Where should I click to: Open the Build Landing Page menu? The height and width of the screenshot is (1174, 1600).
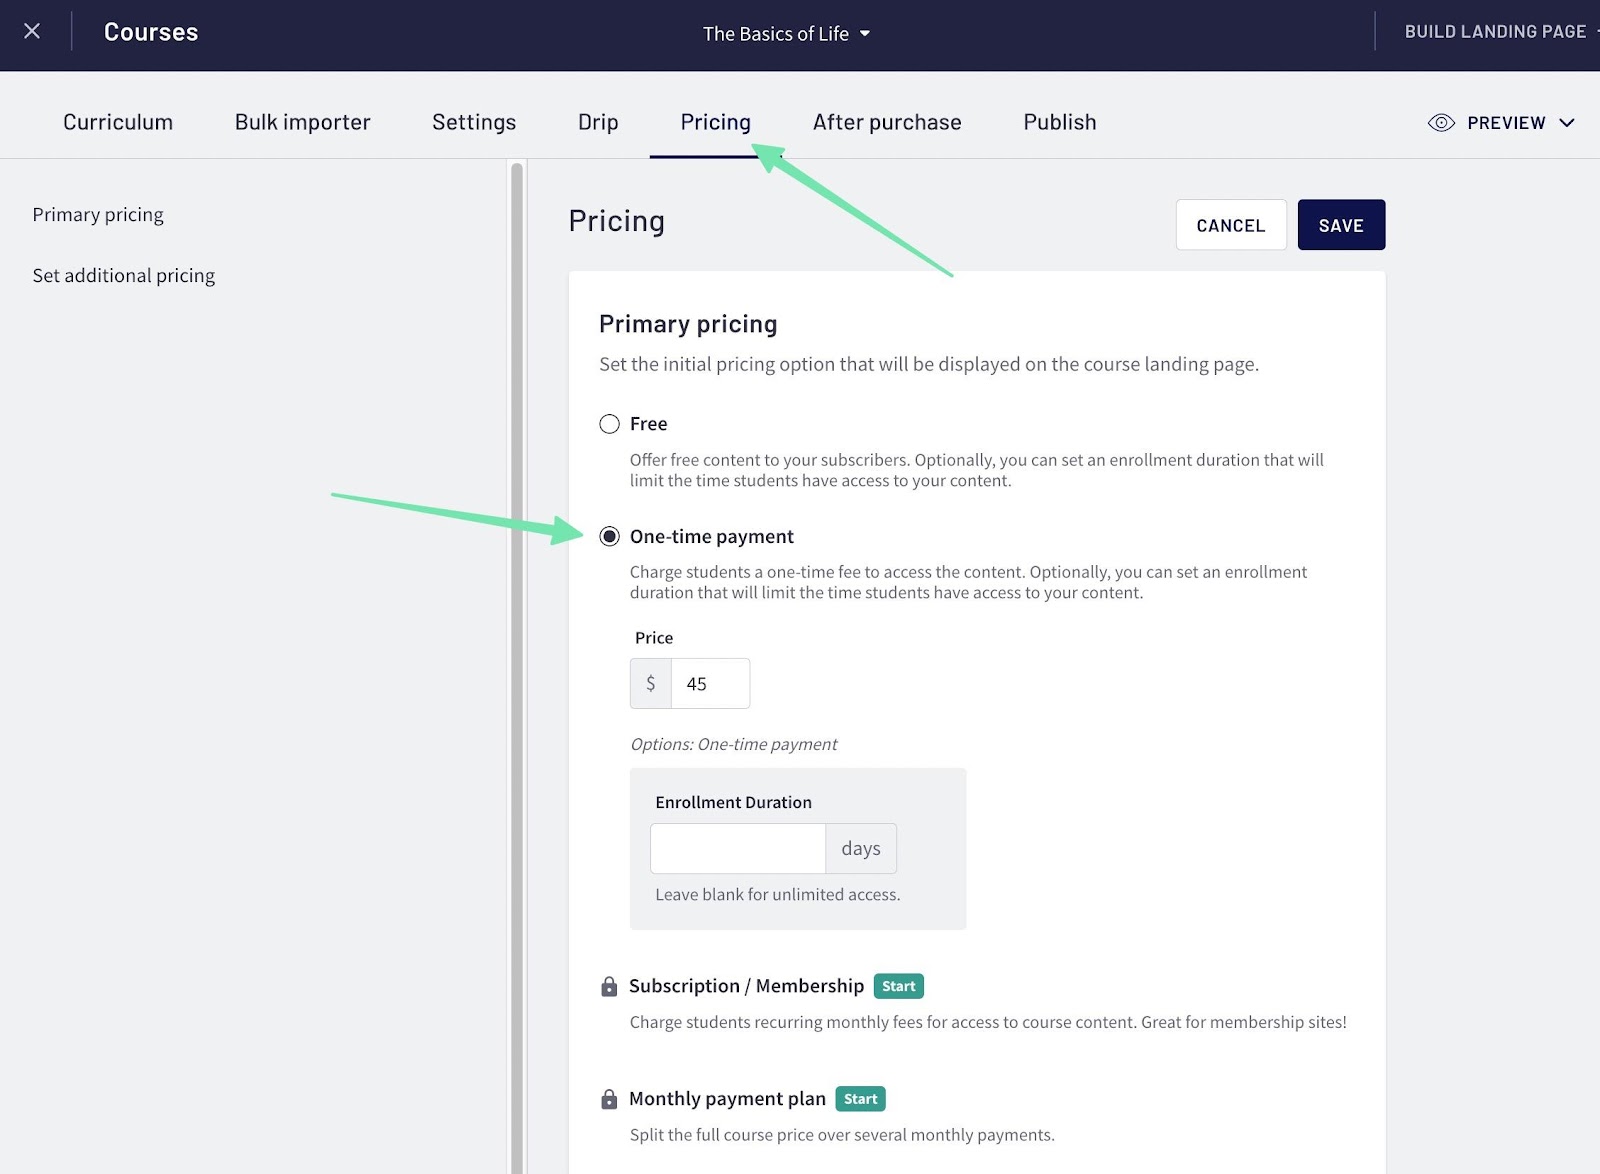tap(1494, 31)
